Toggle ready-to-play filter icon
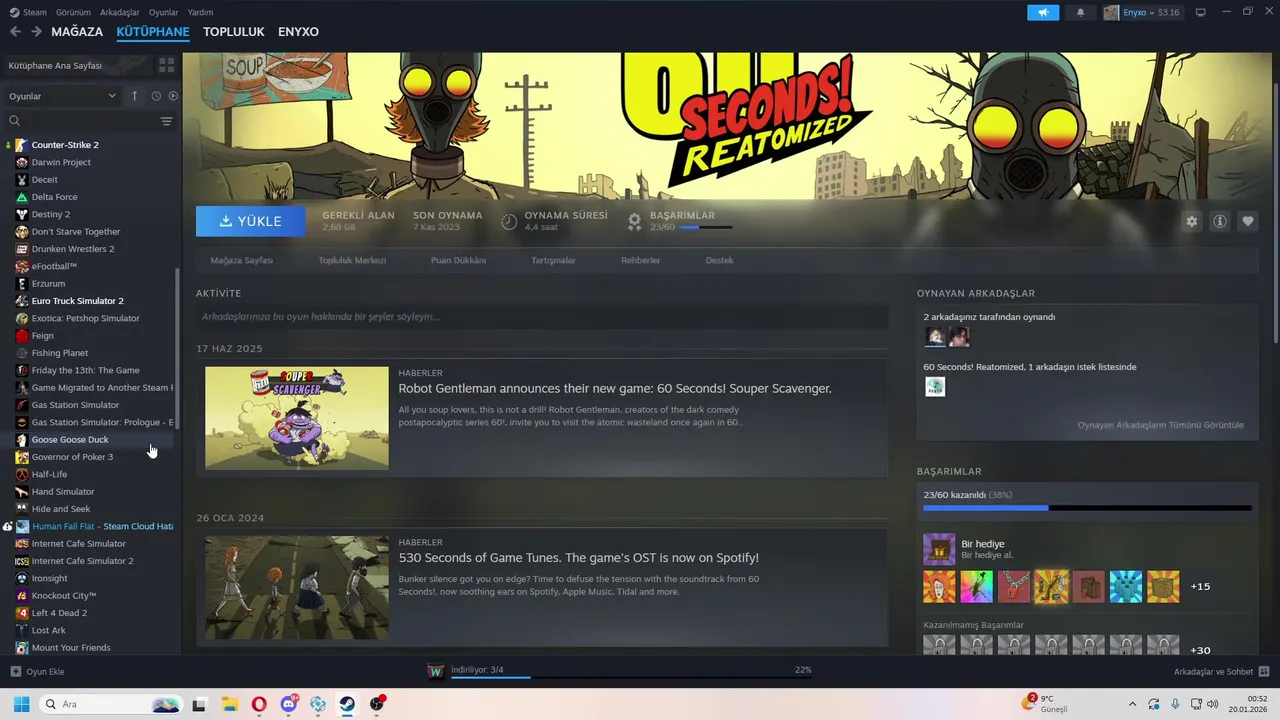Screen dimensions: 1280x720 [x=173, y=96]
